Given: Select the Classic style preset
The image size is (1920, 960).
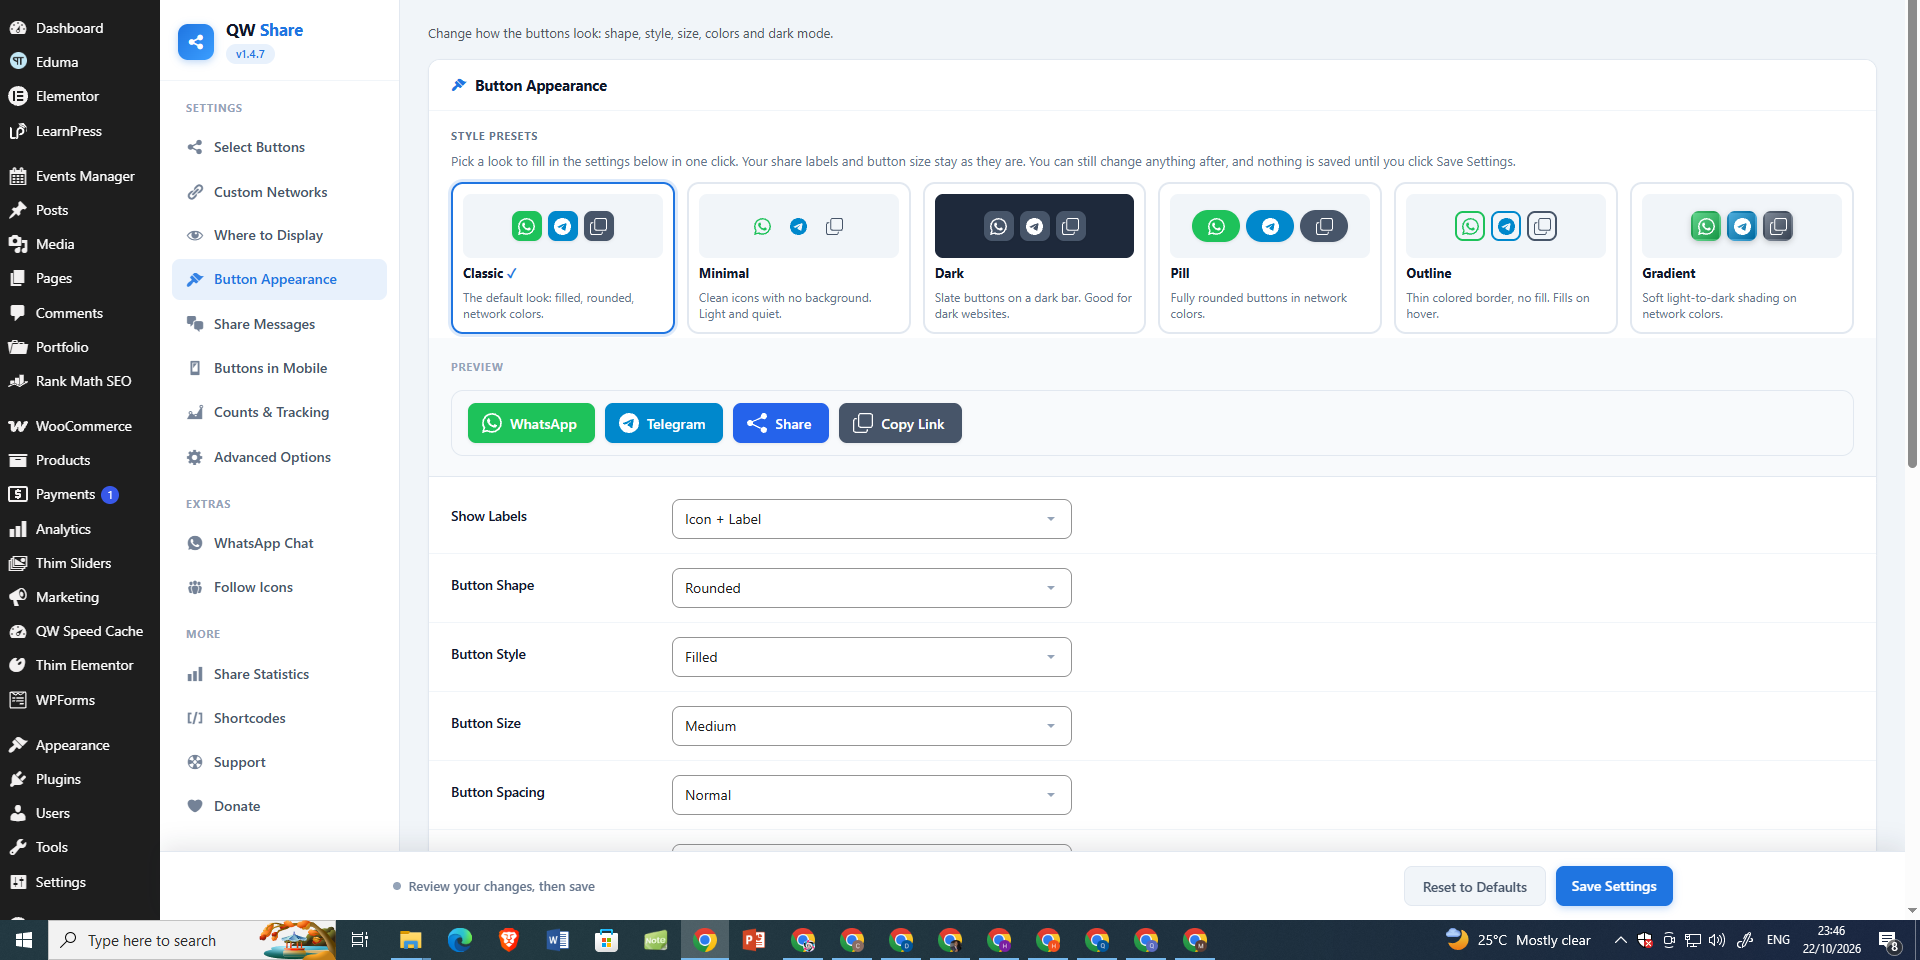Looking at the screenshot, I should pos(563,258).
